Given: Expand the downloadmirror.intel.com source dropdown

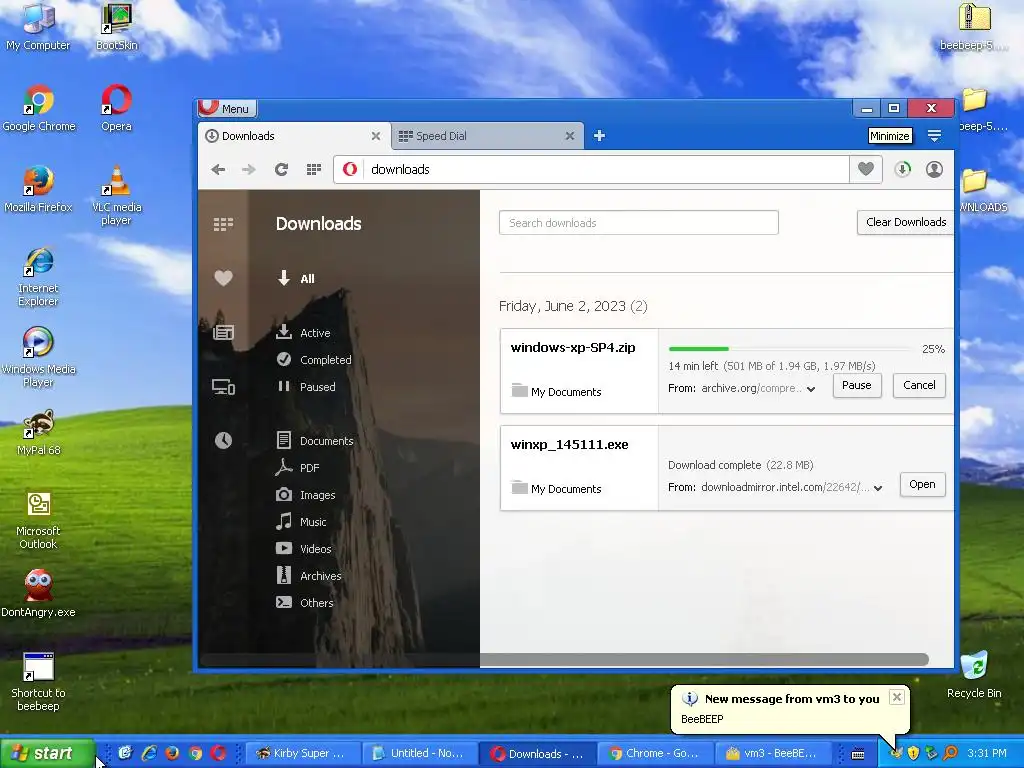Looking at the screenshot, I should point(878,488).
